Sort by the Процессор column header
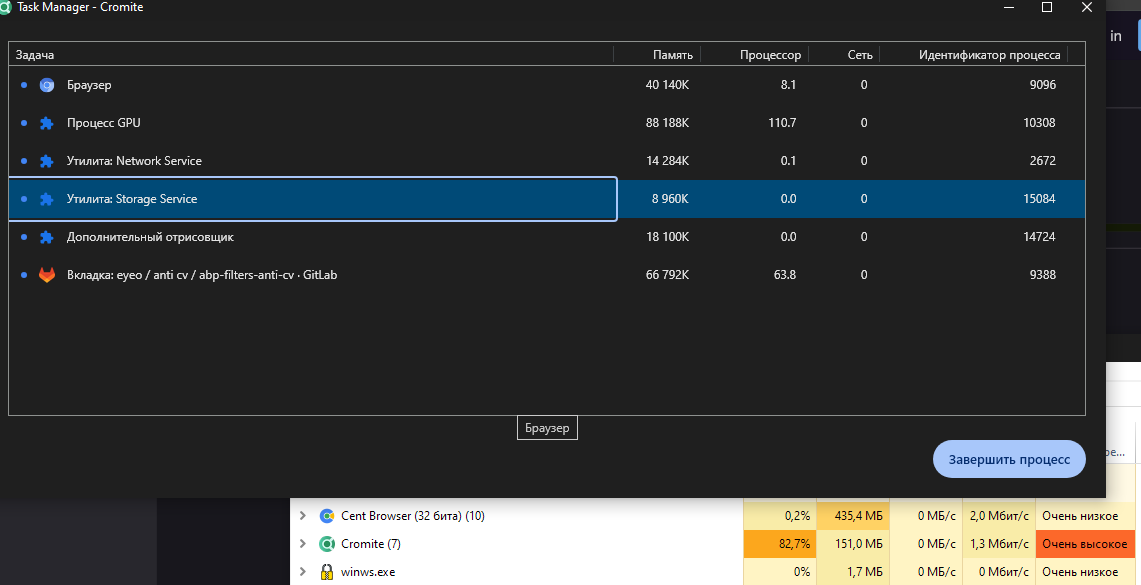 (x=770, y=55)
